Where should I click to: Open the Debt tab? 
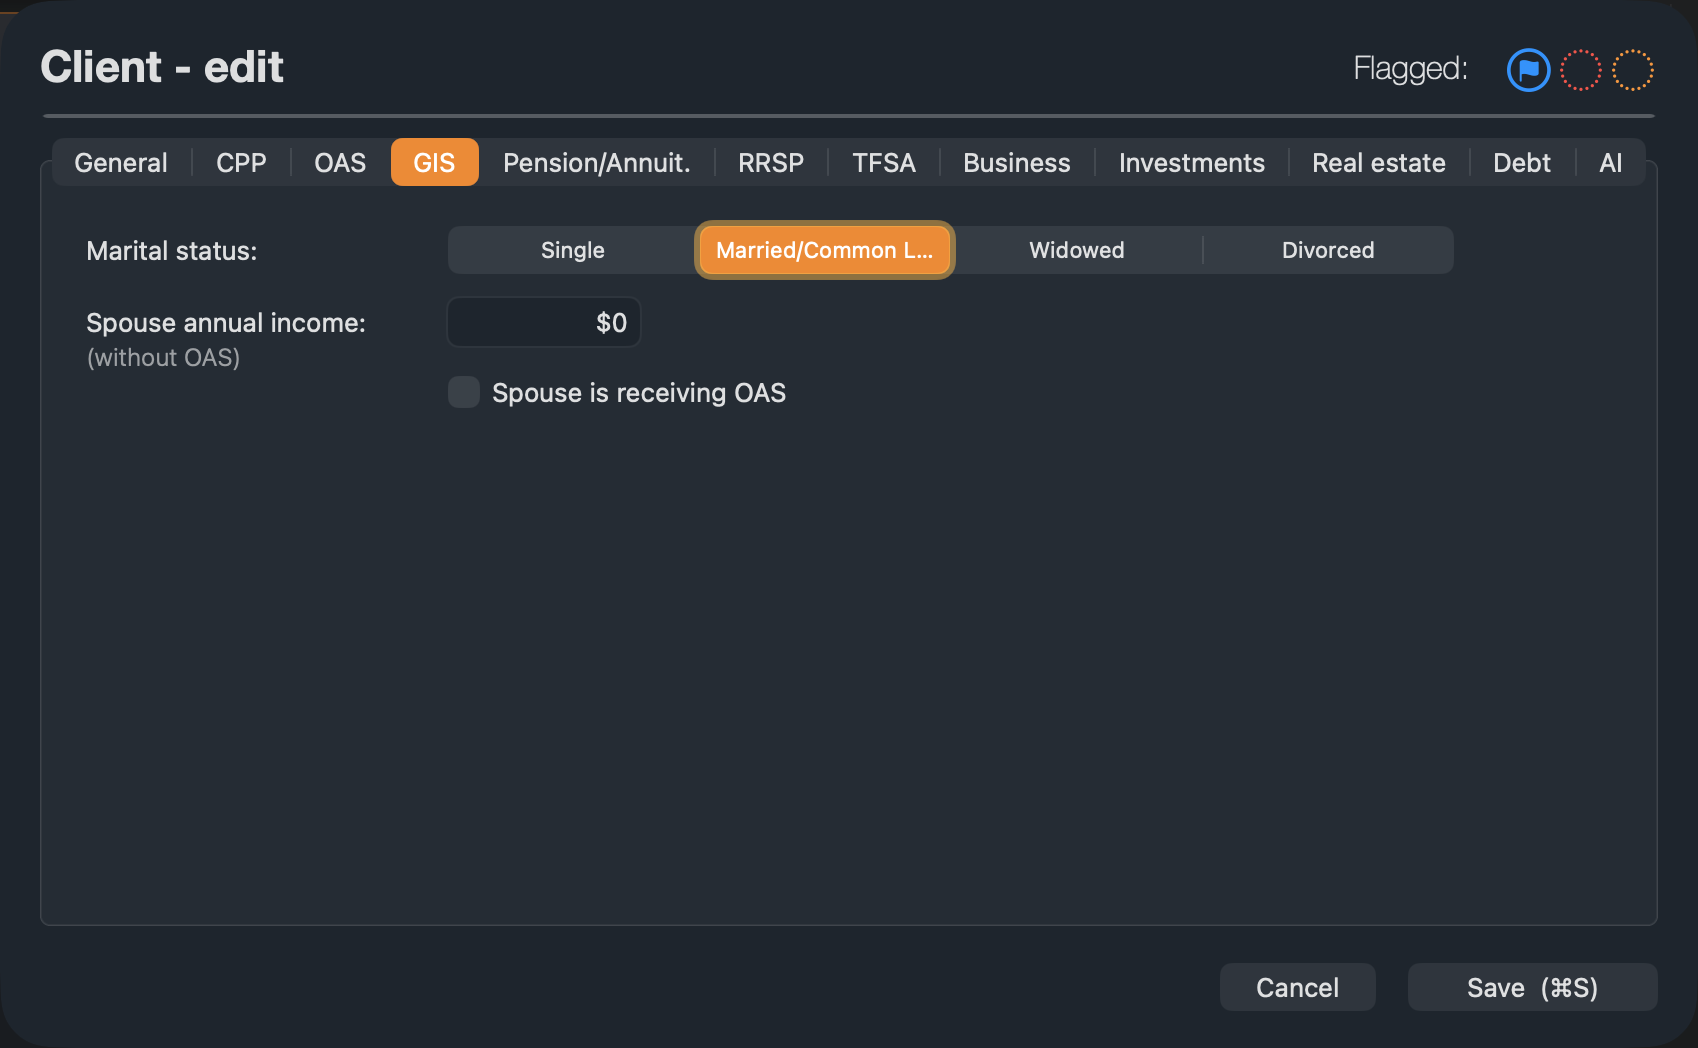(1522, 163)
